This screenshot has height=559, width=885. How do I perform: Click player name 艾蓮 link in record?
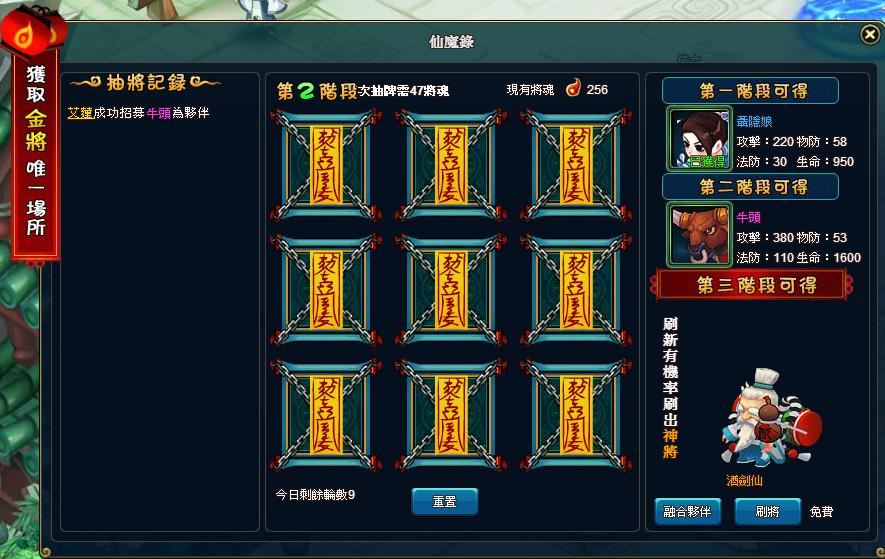coord(80,113)
